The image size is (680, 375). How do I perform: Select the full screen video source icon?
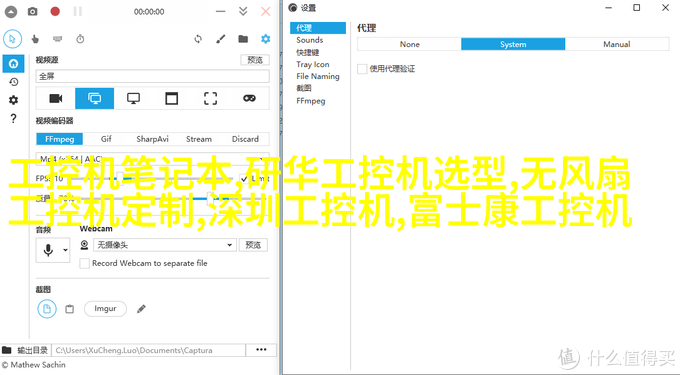pos(95,98)
